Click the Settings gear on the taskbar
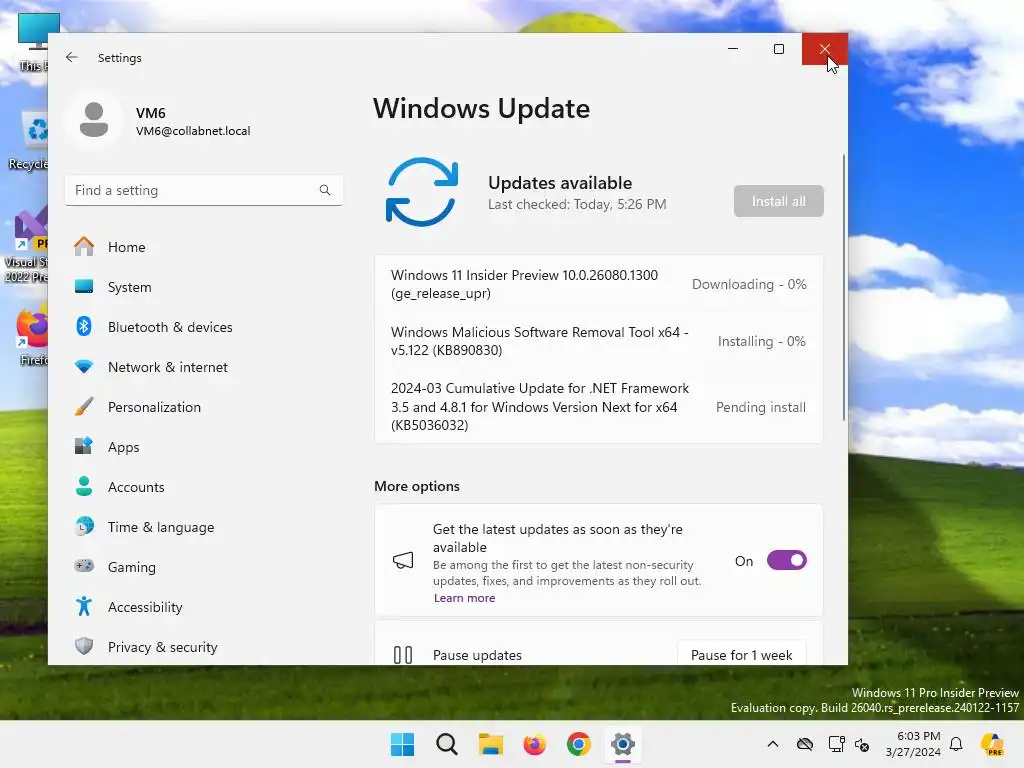Image resolution: width=1024 pixels, height=768 pixels. click(x=622, y=744)
